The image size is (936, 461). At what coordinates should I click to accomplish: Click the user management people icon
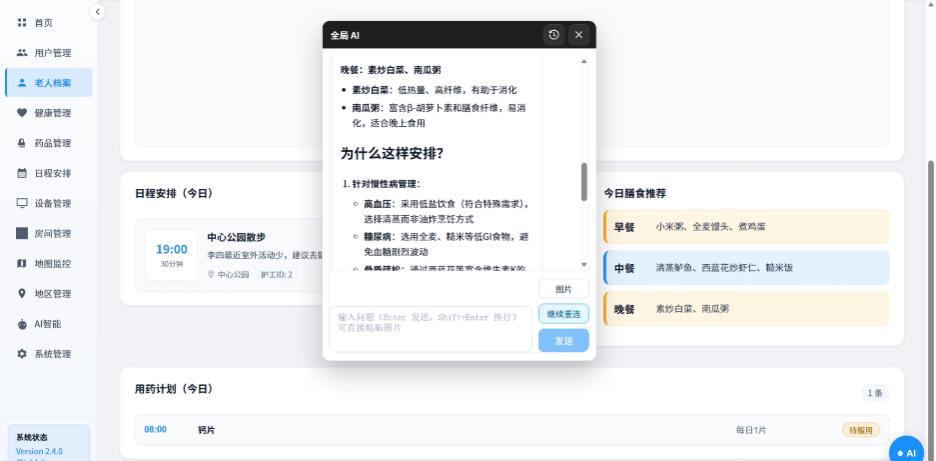click(x=22, y=53)
